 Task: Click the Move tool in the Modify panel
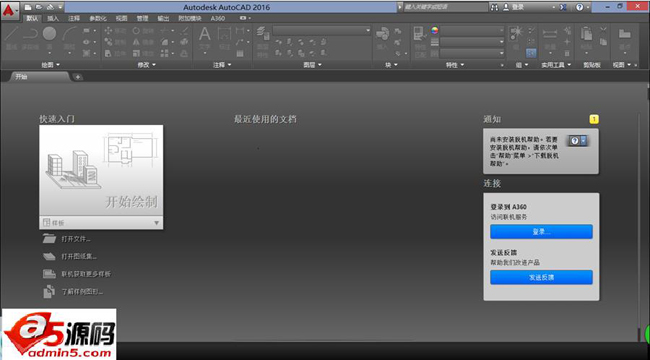click(115, 31)
